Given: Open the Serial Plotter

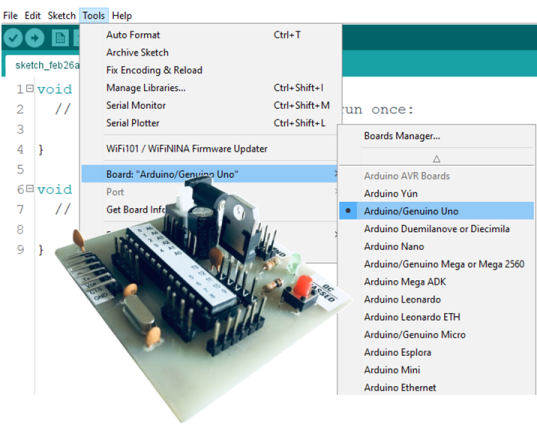Looking at the screenshot, I should (211, 123).
